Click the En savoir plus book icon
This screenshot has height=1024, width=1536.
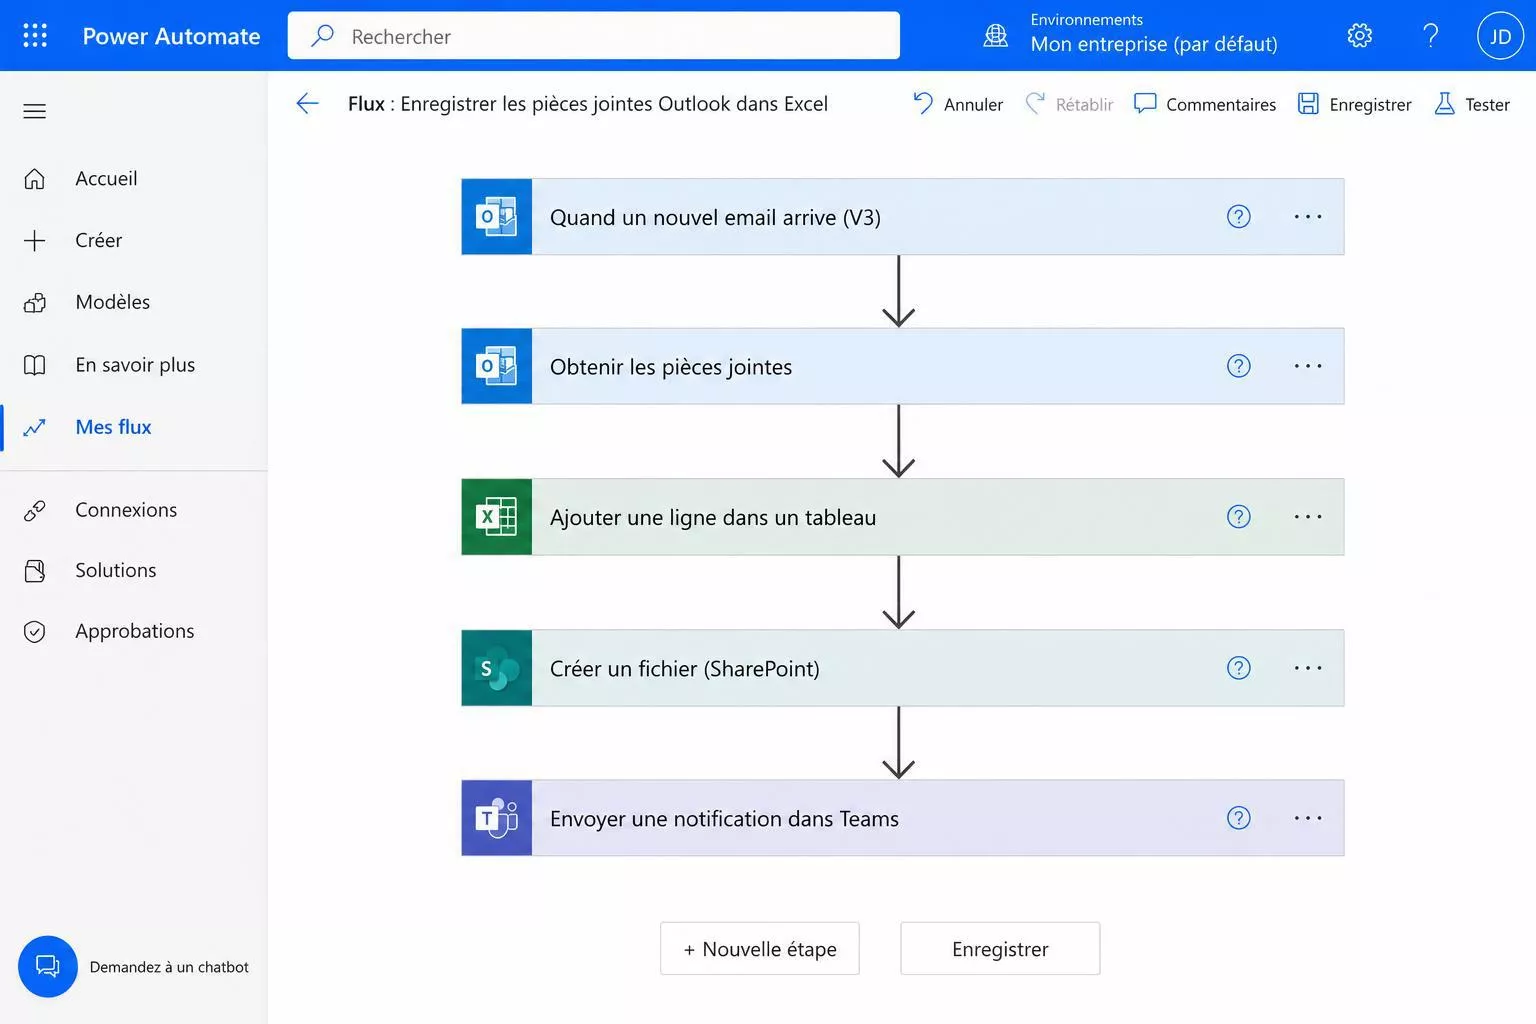35,365
